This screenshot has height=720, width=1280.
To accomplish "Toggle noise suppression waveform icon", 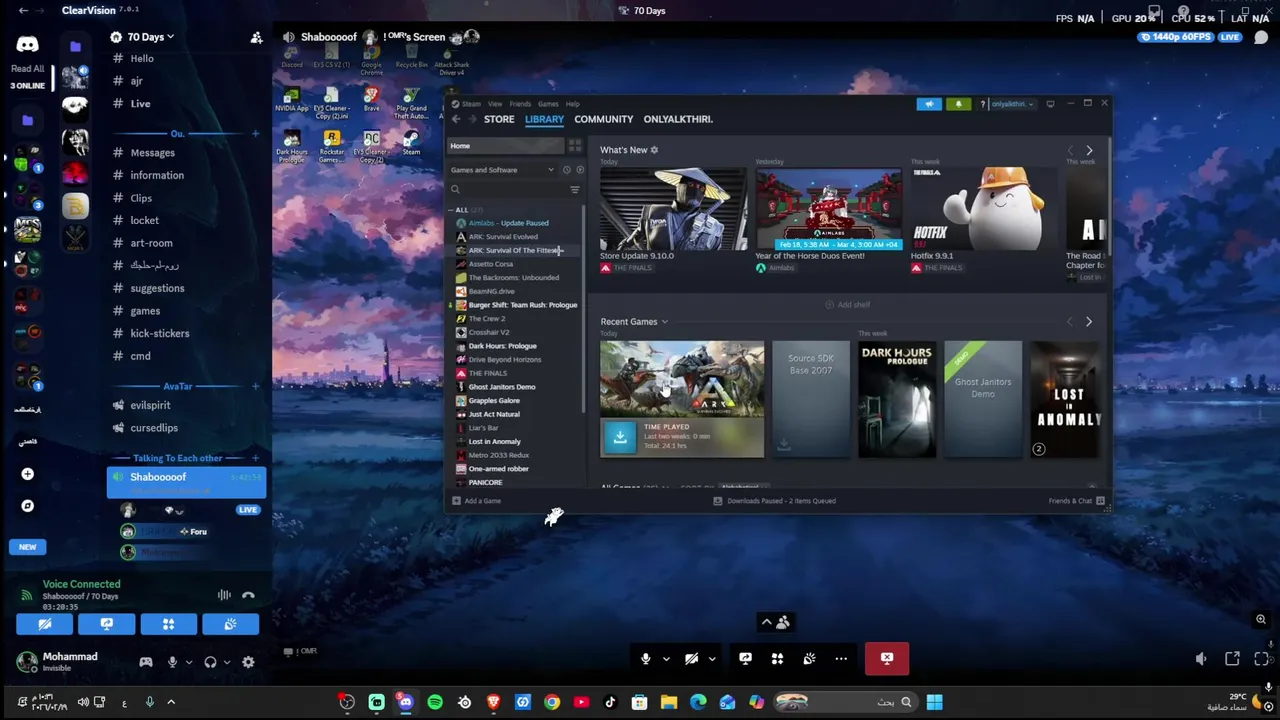I will [x=224, y=595].
